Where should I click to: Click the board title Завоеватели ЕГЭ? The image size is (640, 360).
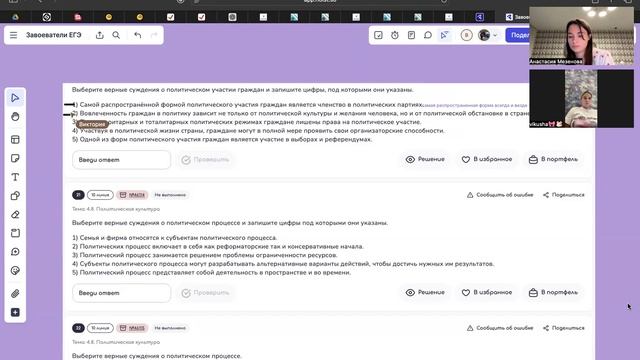click(x=53, y=35)
